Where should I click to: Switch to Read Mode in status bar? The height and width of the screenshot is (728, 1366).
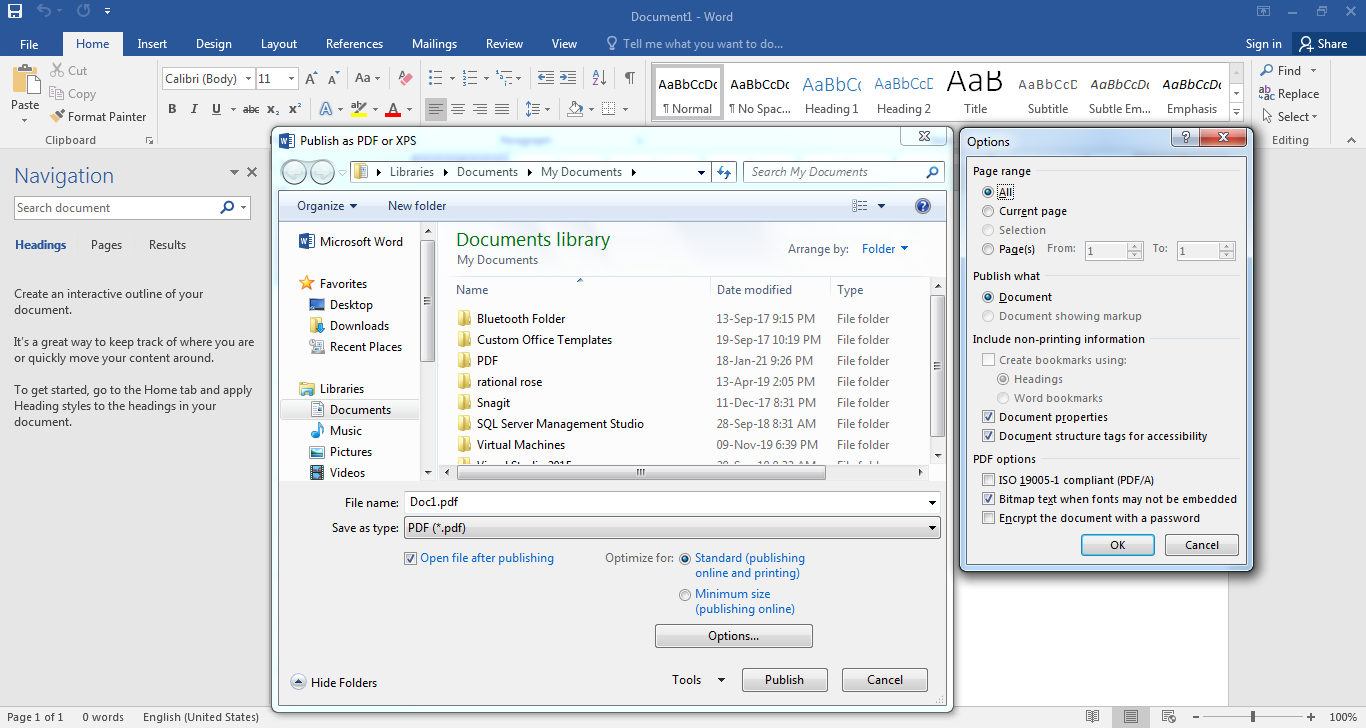[x=1093, y=717]
